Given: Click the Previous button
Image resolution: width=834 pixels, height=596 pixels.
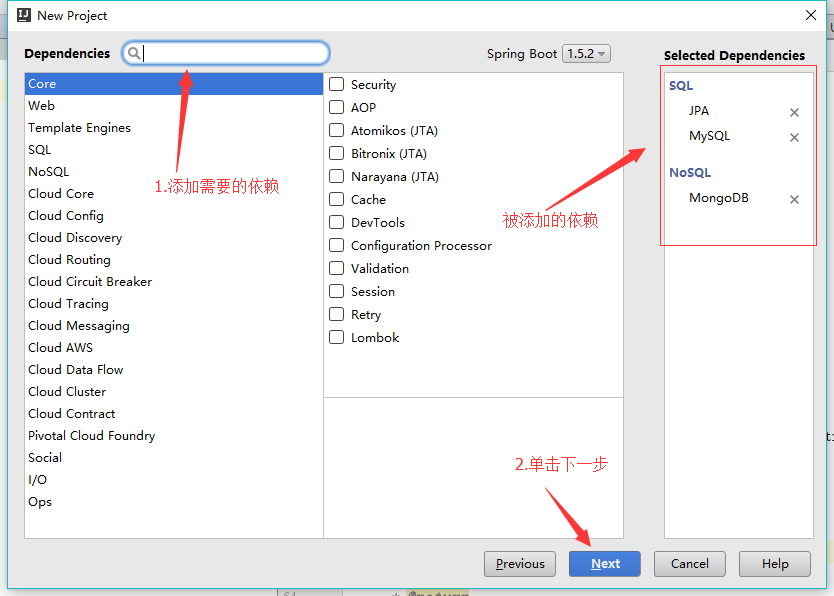Looking at the screenshot, I should pos(520,564).
